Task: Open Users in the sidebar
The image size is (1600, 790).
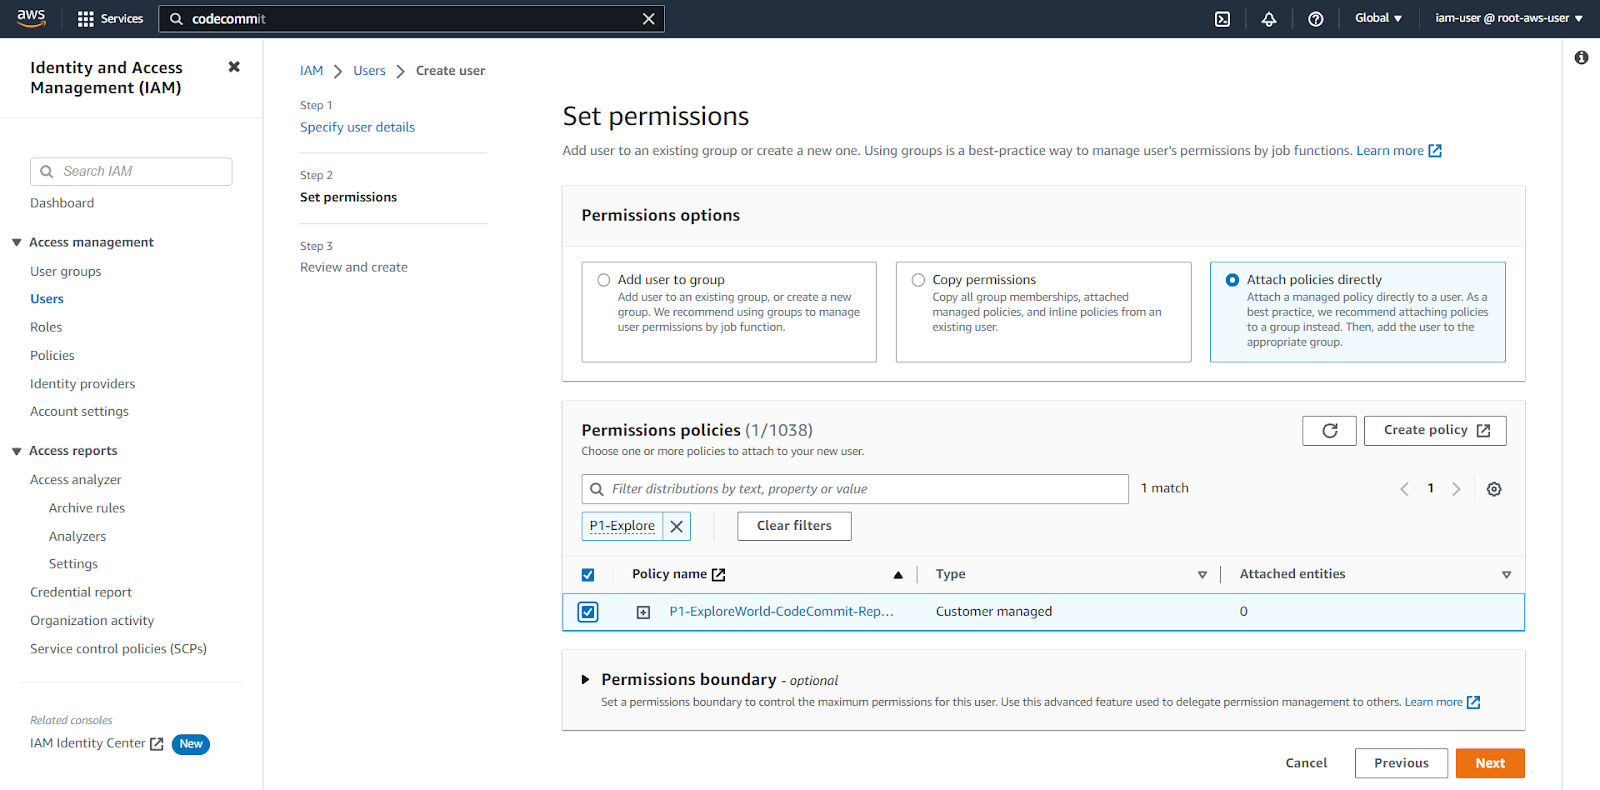Action: coord(47,299)
